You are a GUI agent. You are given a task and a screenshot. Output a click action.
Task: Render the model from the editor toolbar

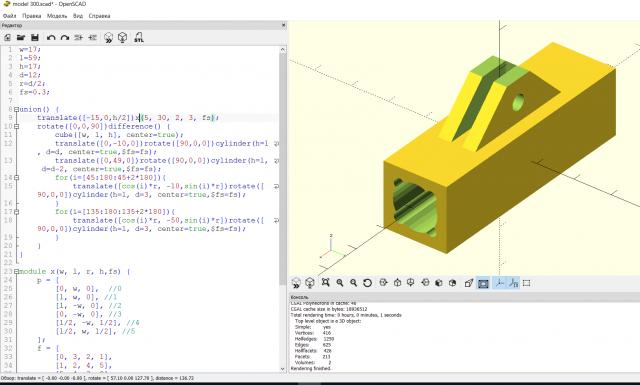pyautogui.click(x=122, y=38)
